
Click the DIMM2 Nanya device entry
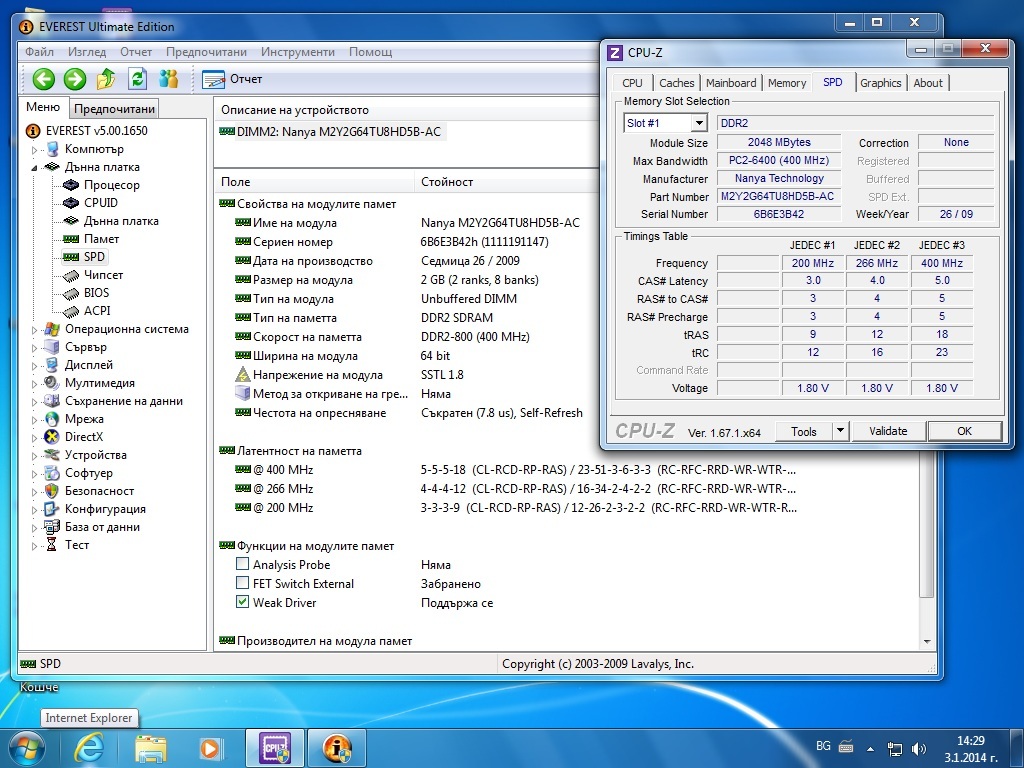[331, 132]
